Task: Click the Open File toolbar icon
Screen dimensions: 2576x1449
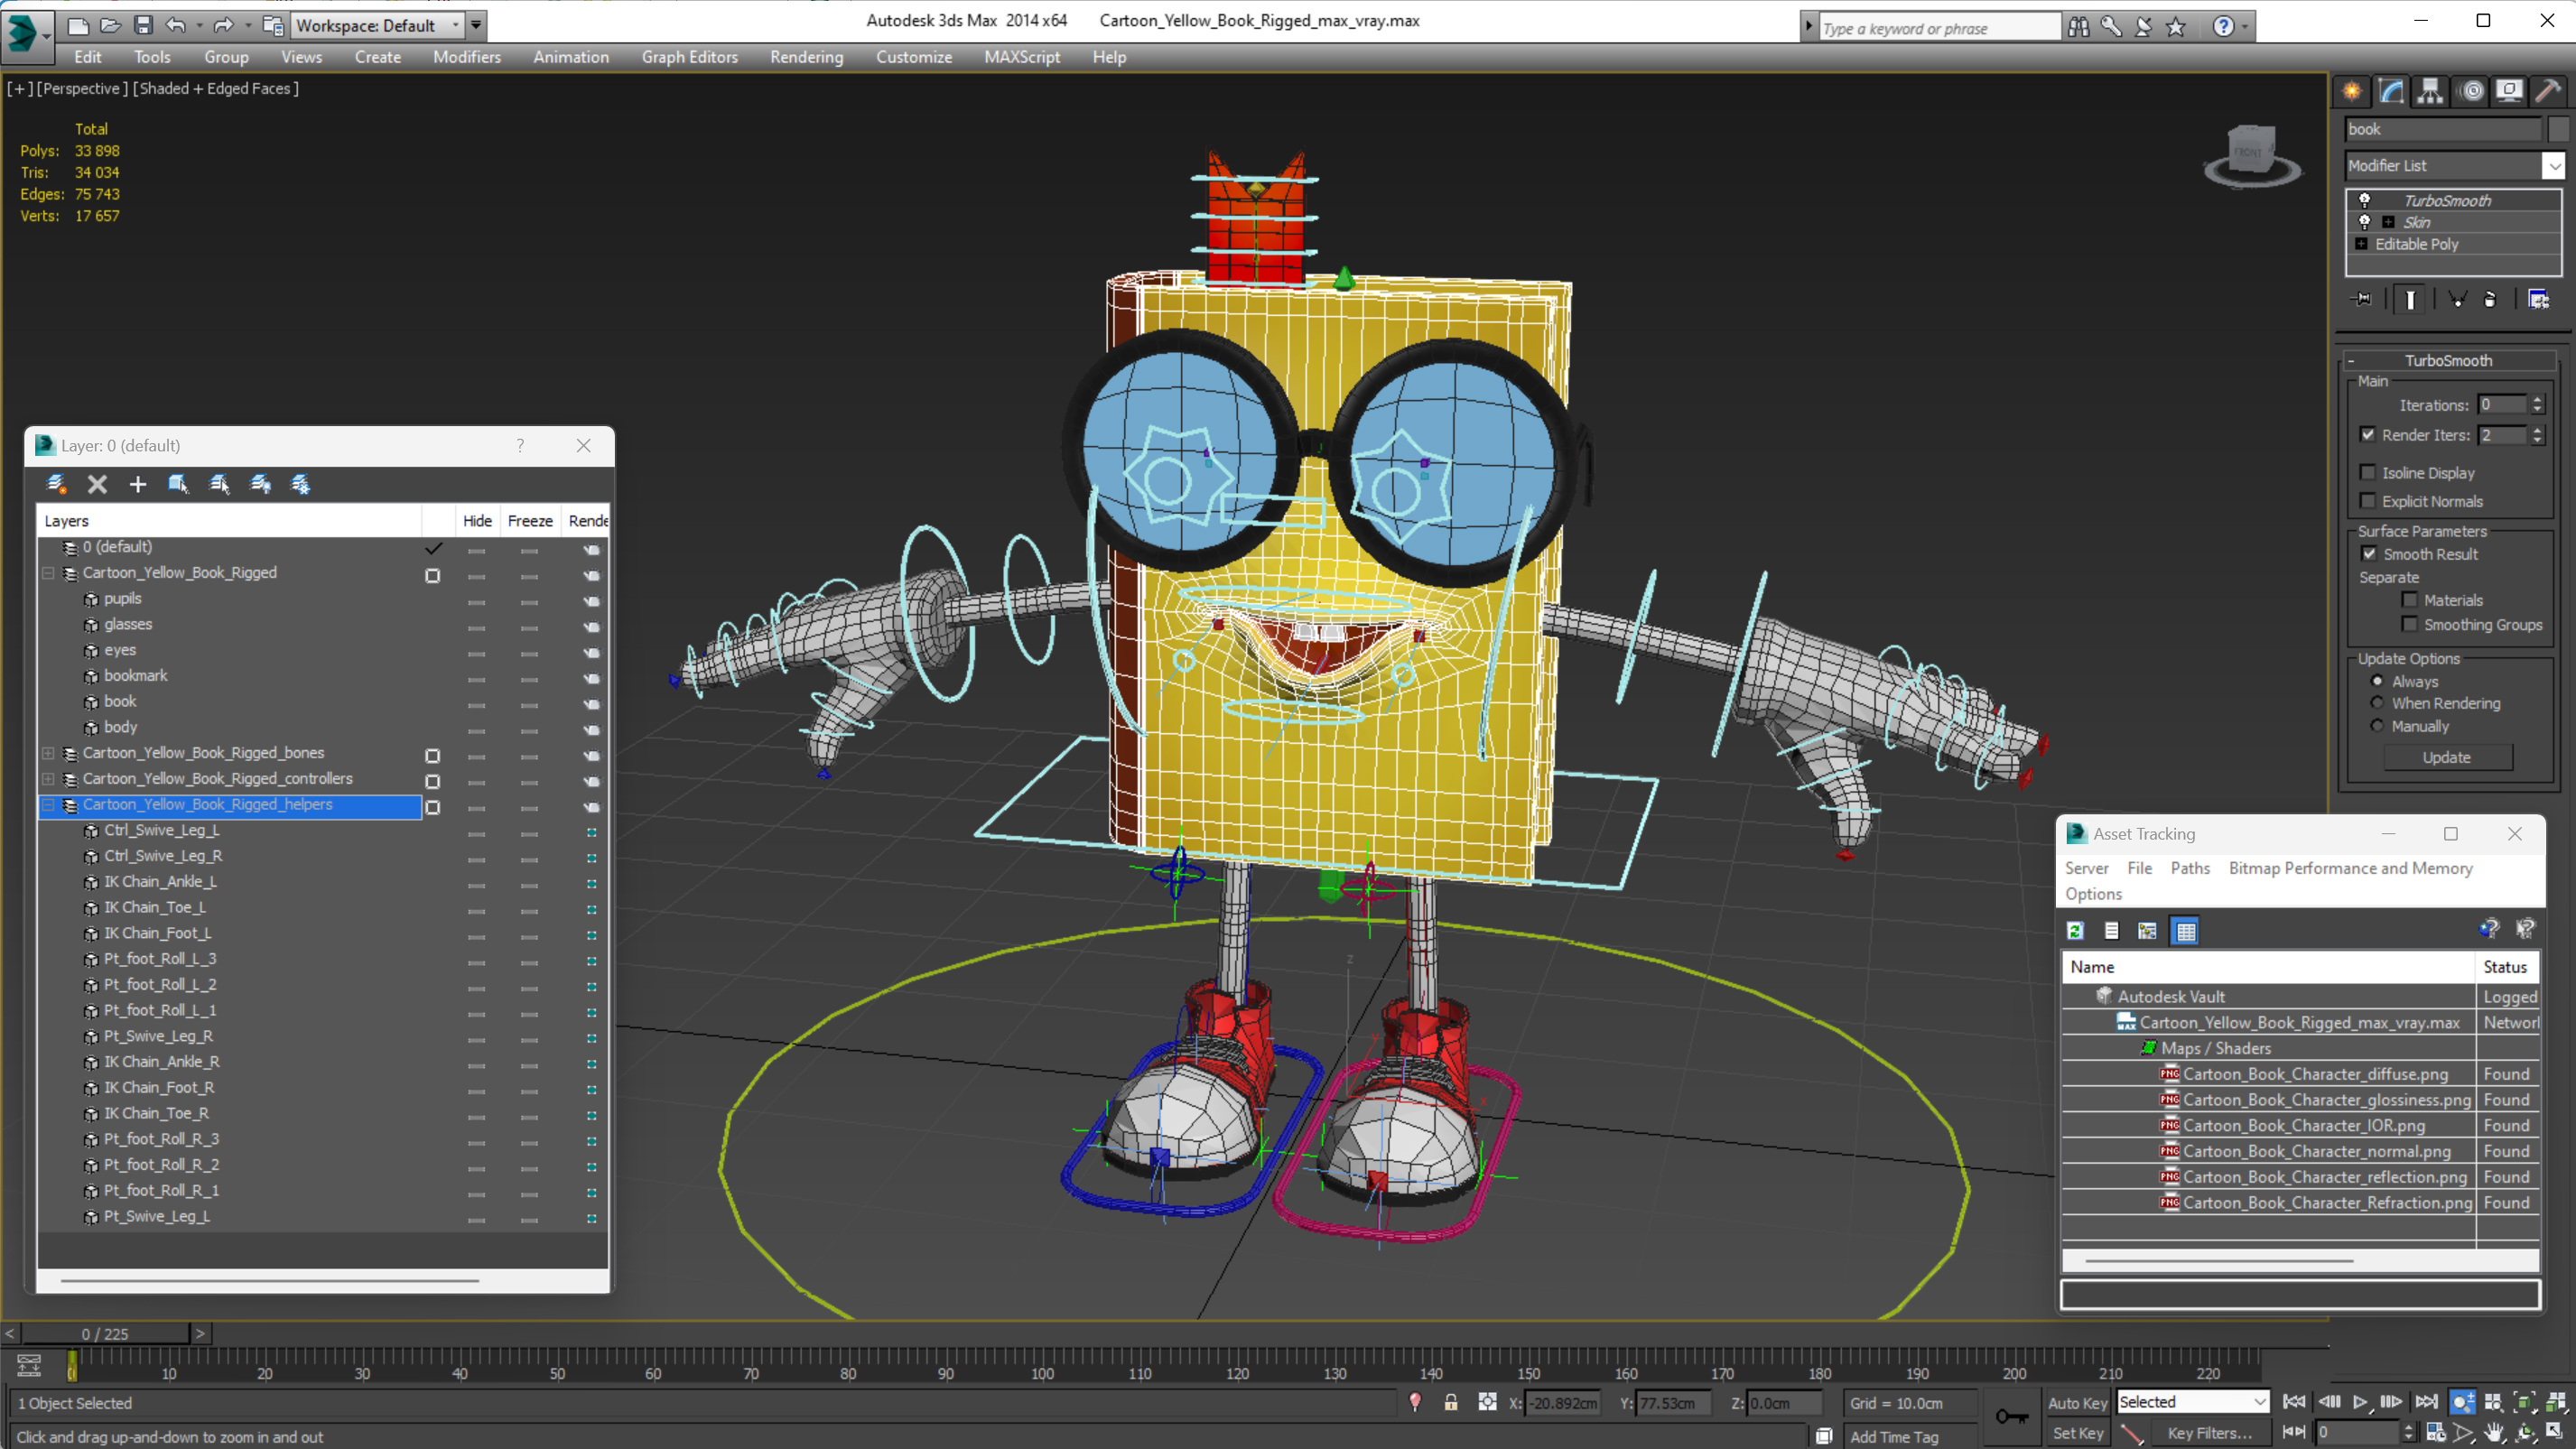Action: (110, 25)
